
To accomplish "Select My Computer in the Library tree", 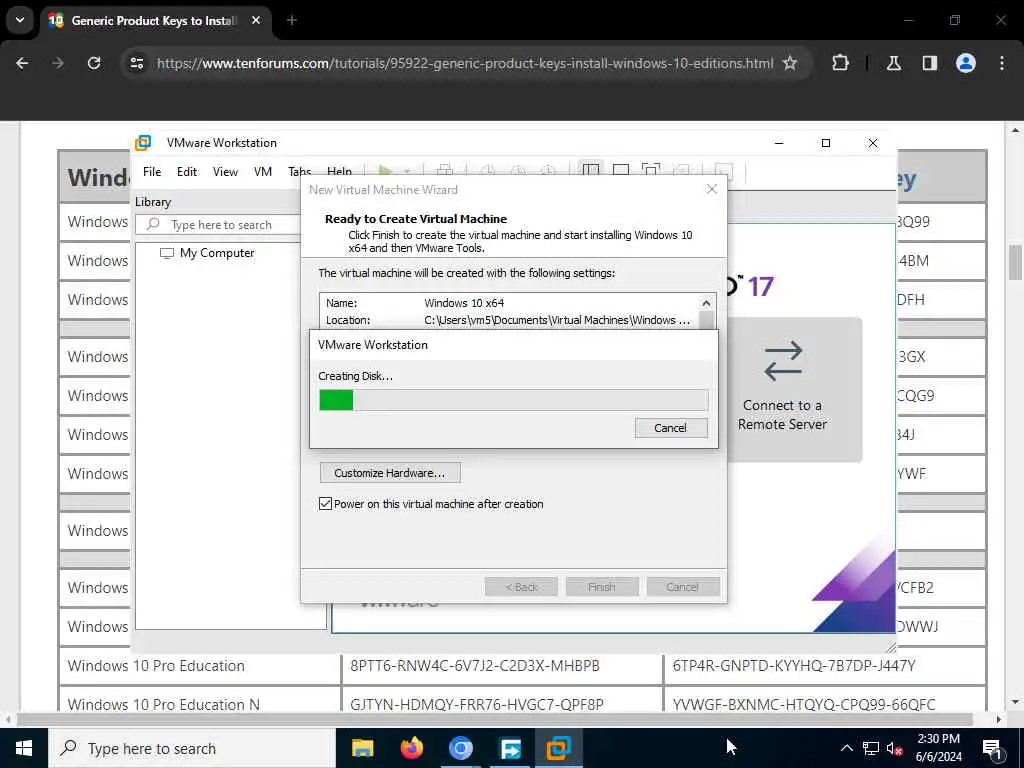I will point(217,253).
